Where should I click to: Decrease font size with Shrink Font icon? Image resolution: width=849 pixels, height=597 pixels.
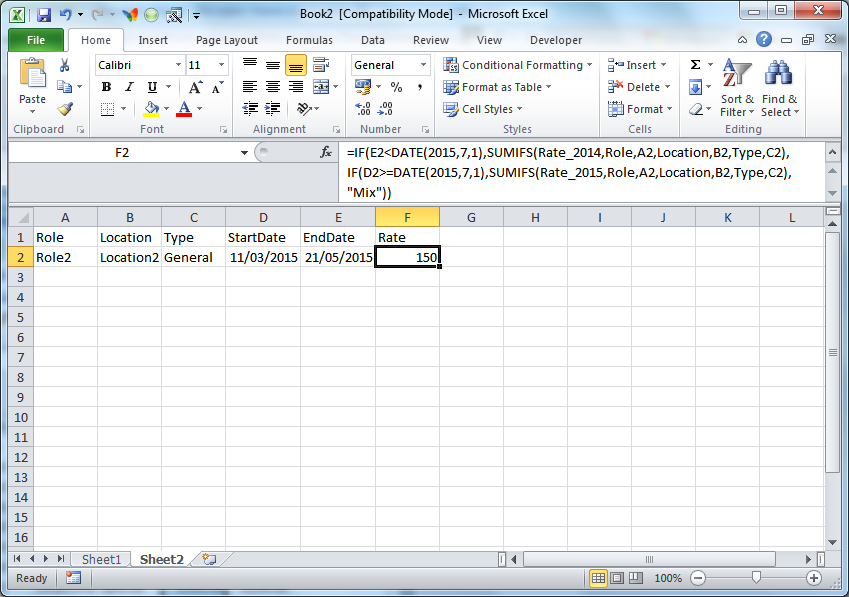coord(218,87)
